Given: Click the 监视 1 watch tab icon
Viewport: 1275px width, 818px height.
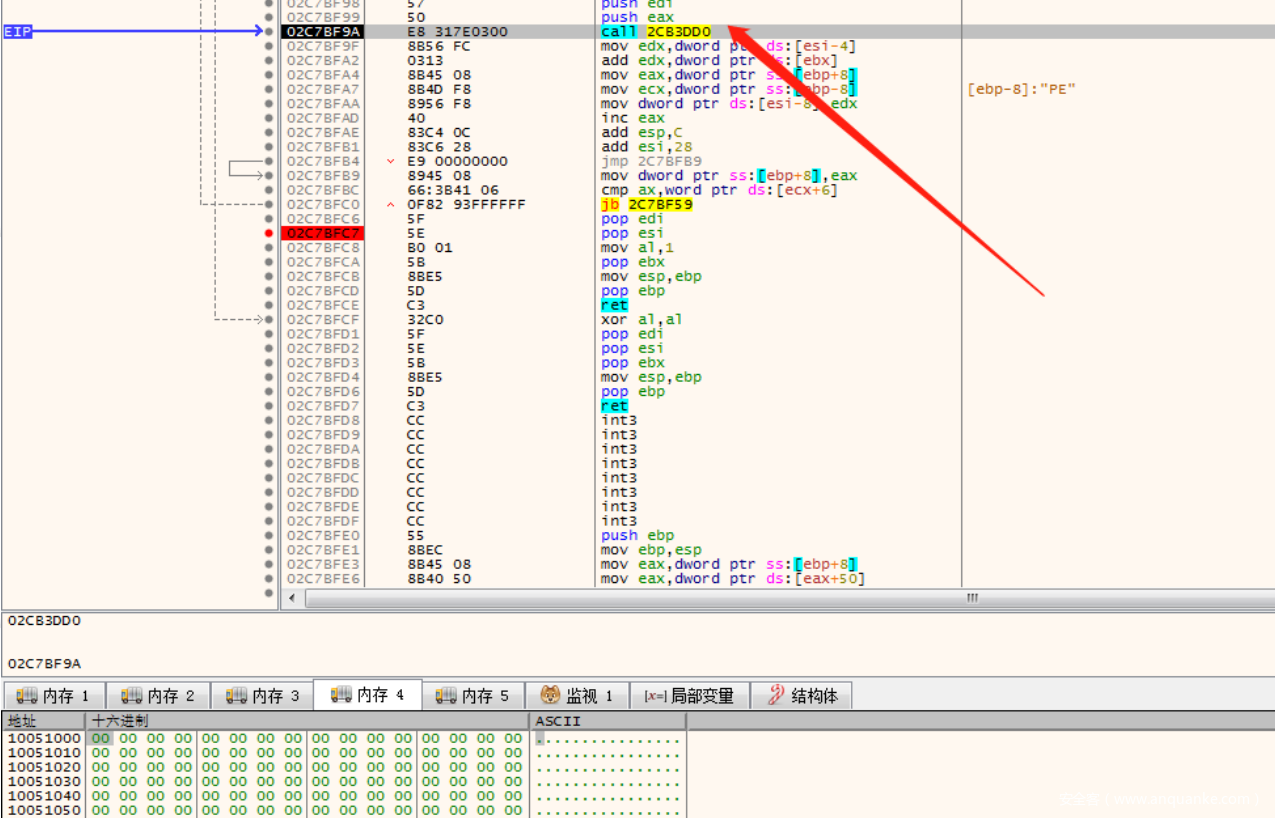Looking at the screenshot, I should 550,695.
